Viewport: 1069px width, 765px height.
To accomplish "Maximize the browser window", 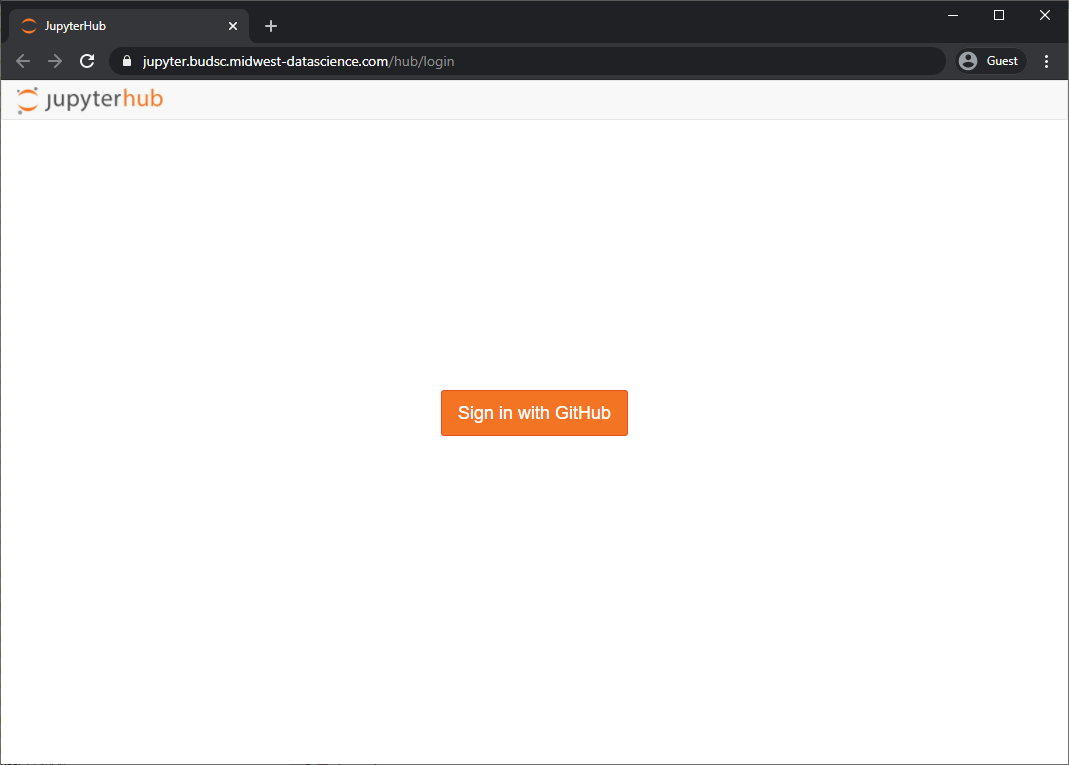I will (x=999, y=15).
